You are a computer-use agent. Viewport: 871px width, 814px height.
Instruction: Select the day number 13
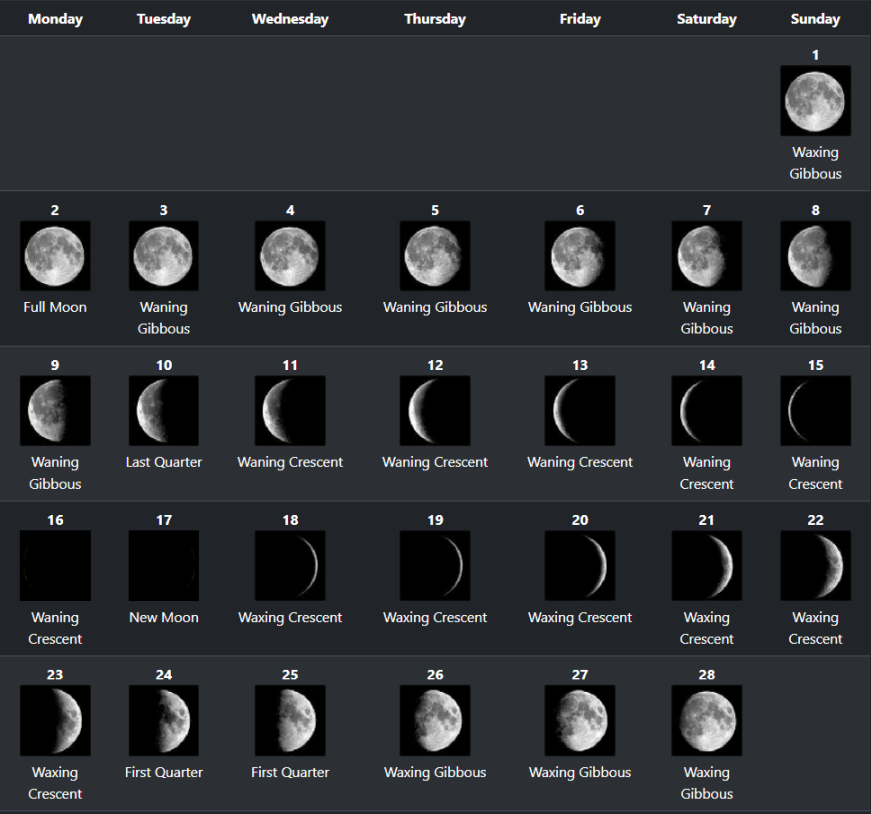tap(580, 365)
